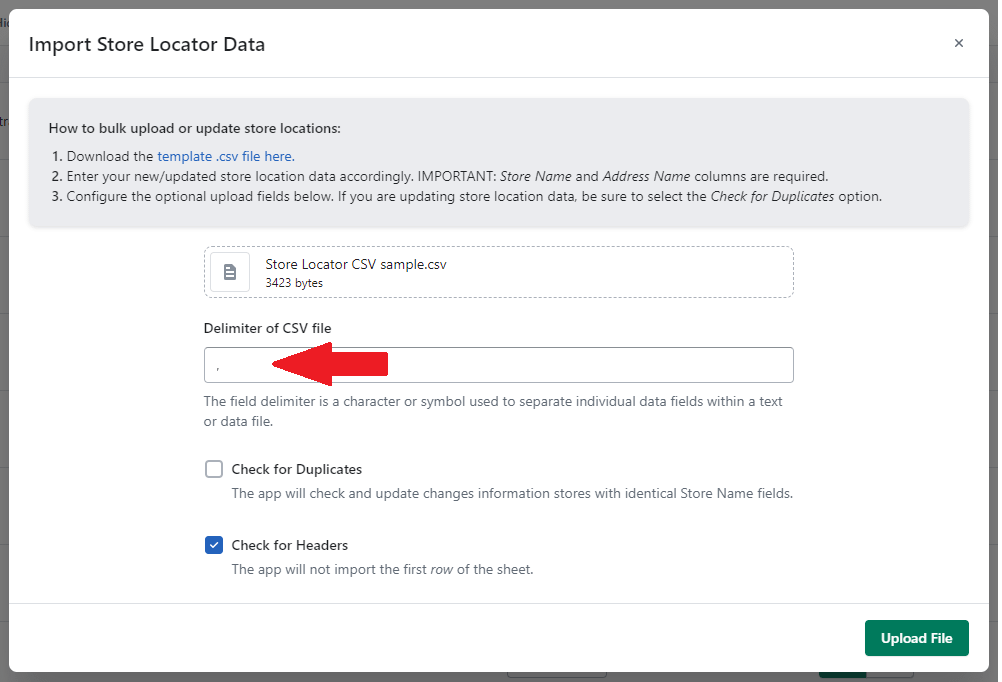The height and width of the screenshot is (682, 1002).
Task: Click the Delimiter of CSV file label
Action: click(267, 328)
